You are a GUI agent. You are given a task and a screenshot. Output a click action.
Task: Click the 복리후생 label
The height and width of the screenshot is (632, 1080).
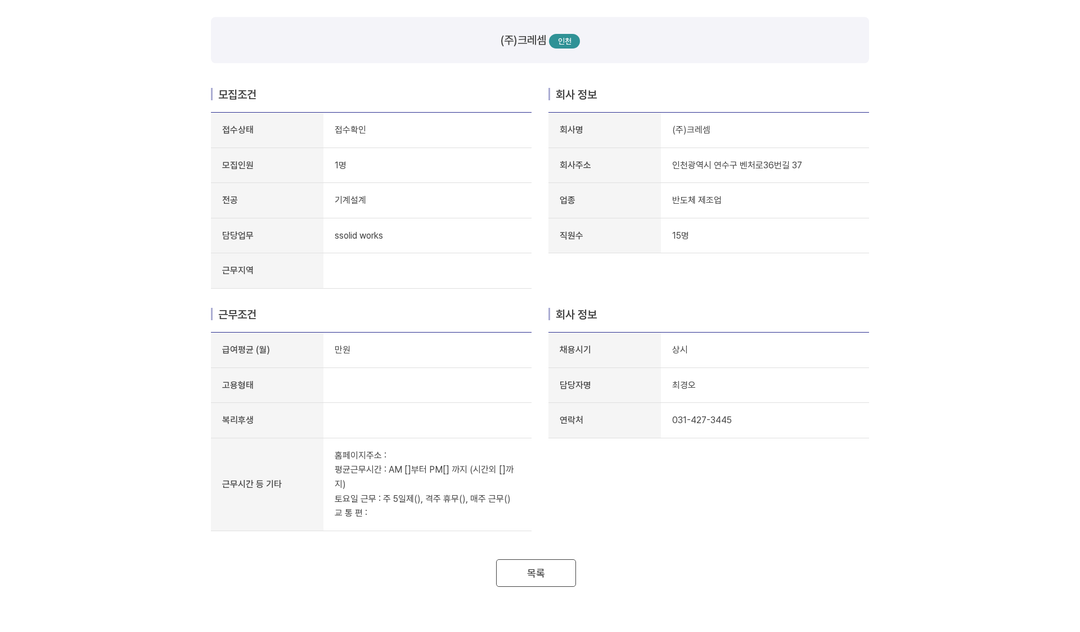pyautogui.click(x=238, y=420)
